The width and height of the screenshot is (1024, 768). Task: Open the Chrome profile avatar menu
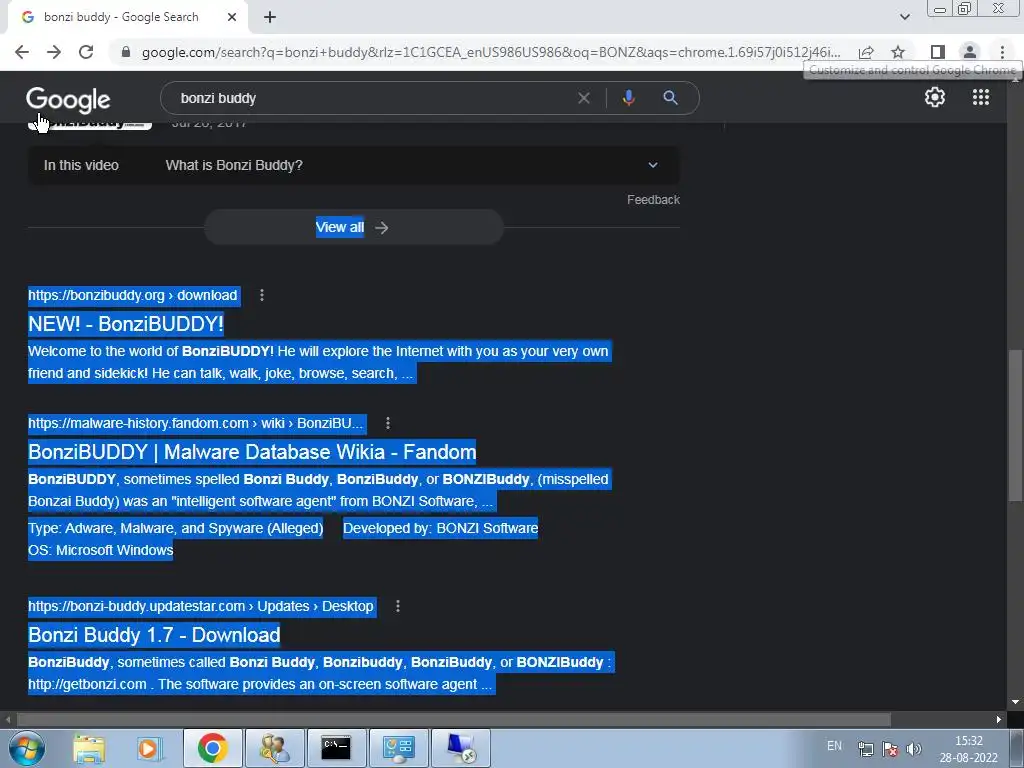pyautogui.click(x=970, y=52)
